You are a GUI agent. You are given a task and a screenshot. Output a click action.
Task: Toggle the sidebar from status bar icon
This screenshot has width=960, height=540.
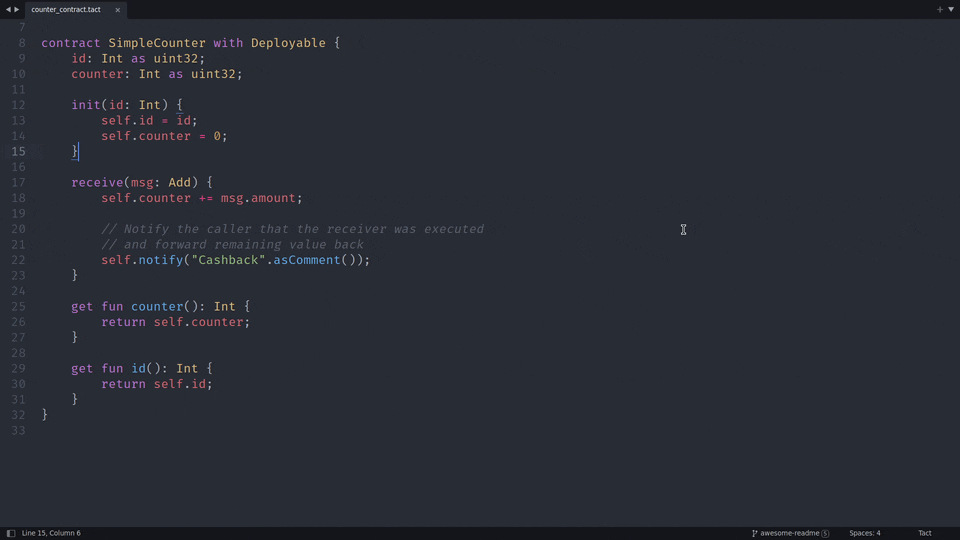(x=10, y=533)
